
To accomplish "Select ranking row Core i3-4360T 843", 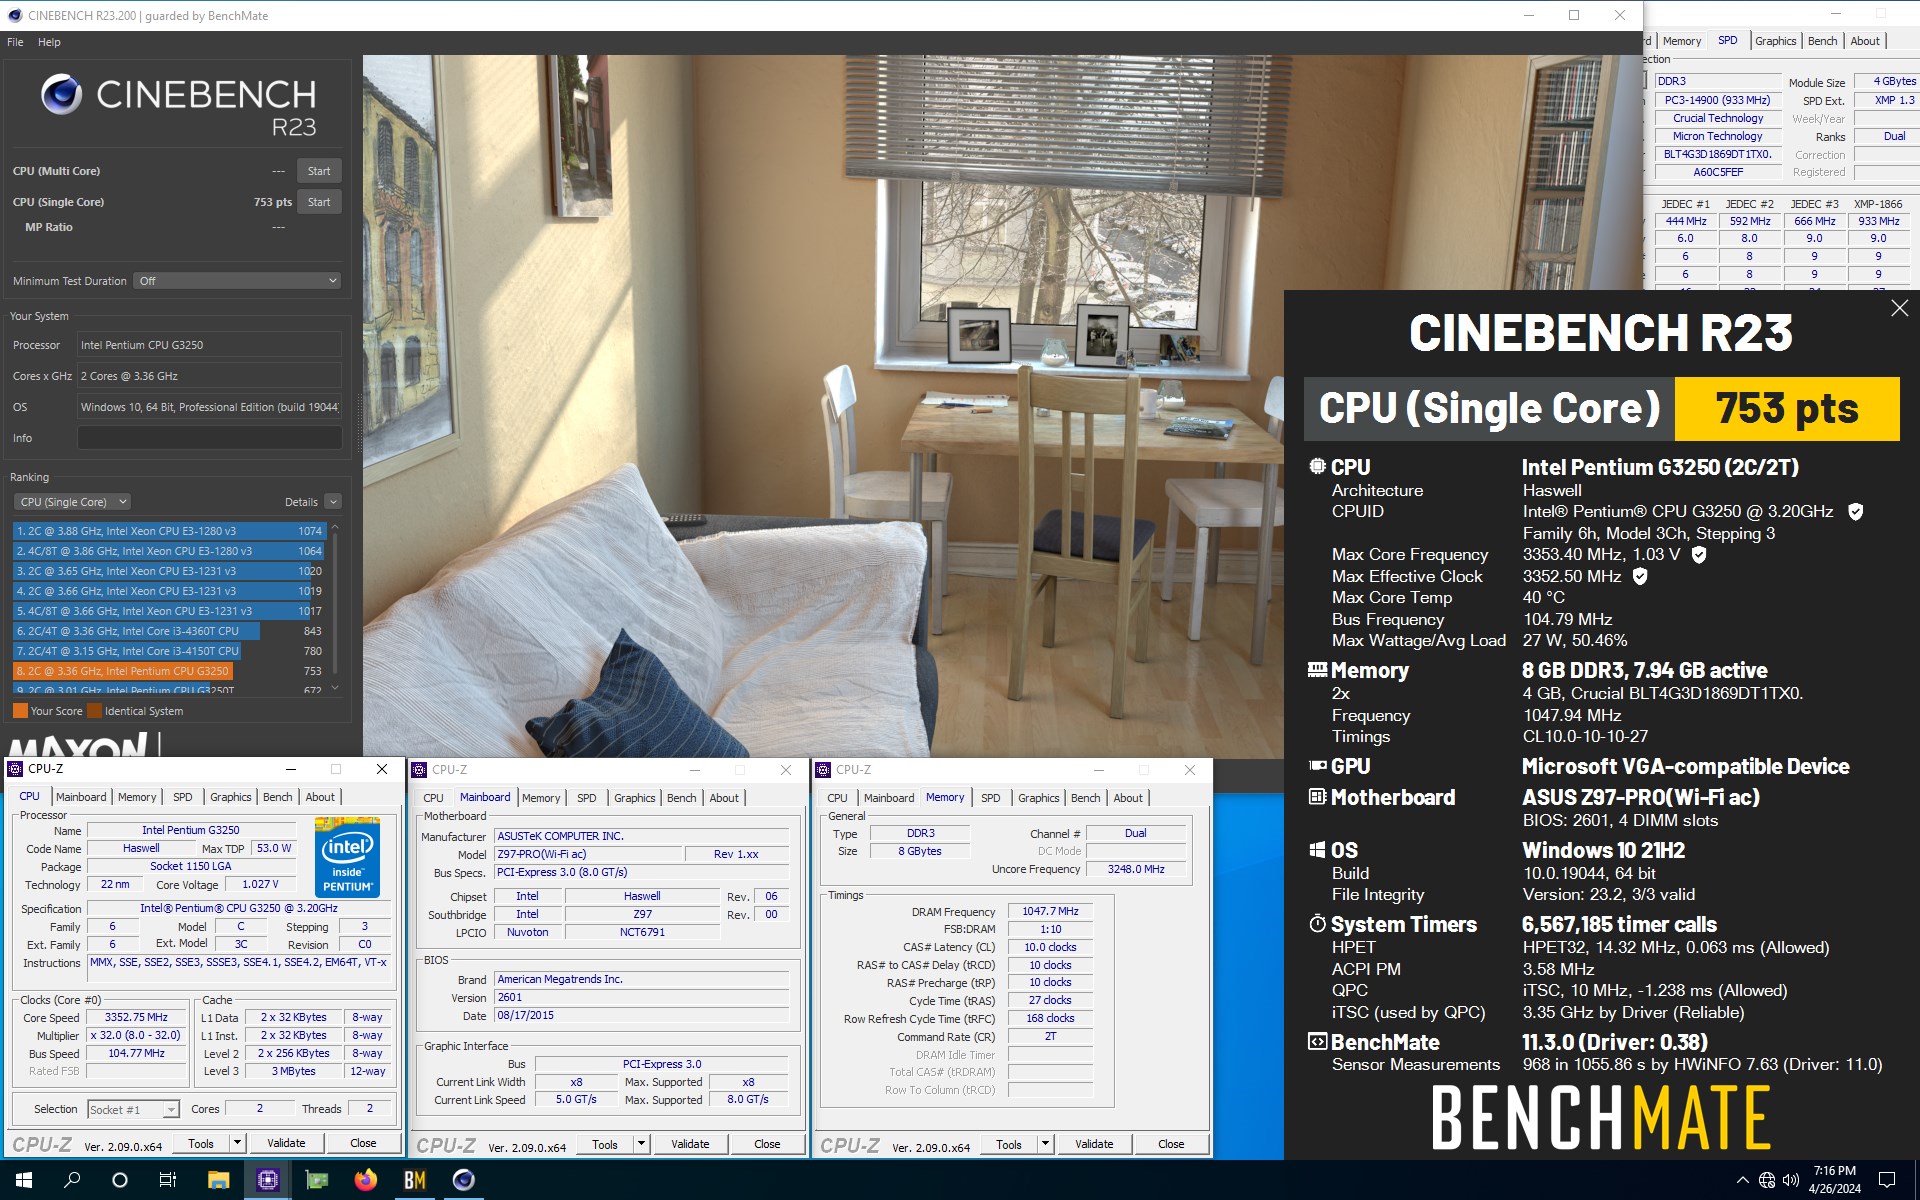I will click(x=170, y=631).
